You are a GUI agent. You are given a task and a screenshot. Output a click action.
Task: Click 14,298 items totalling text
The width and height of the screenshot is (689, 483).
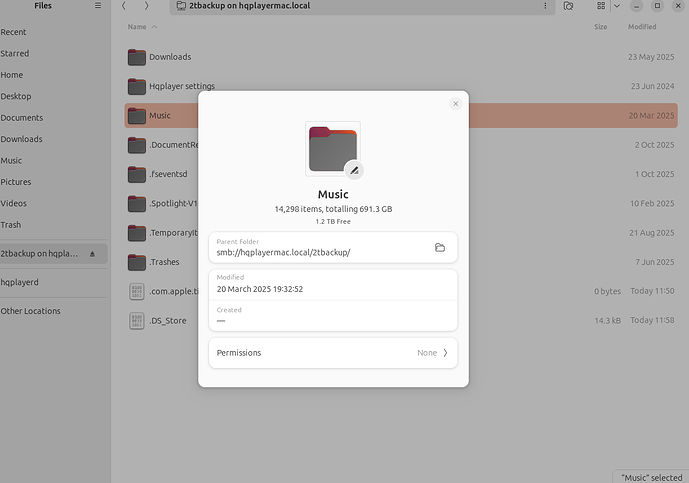pos(333,209)
